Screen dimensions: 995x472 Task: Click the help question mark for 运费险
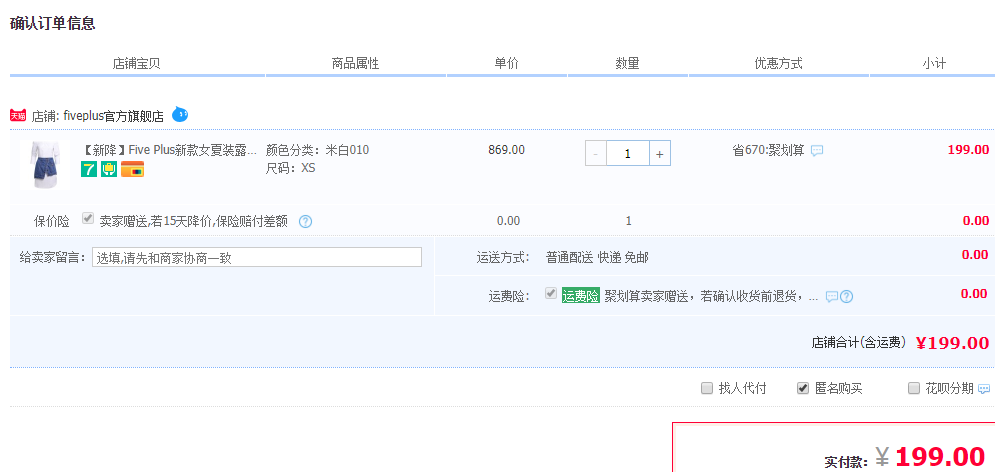coord(846,296)
